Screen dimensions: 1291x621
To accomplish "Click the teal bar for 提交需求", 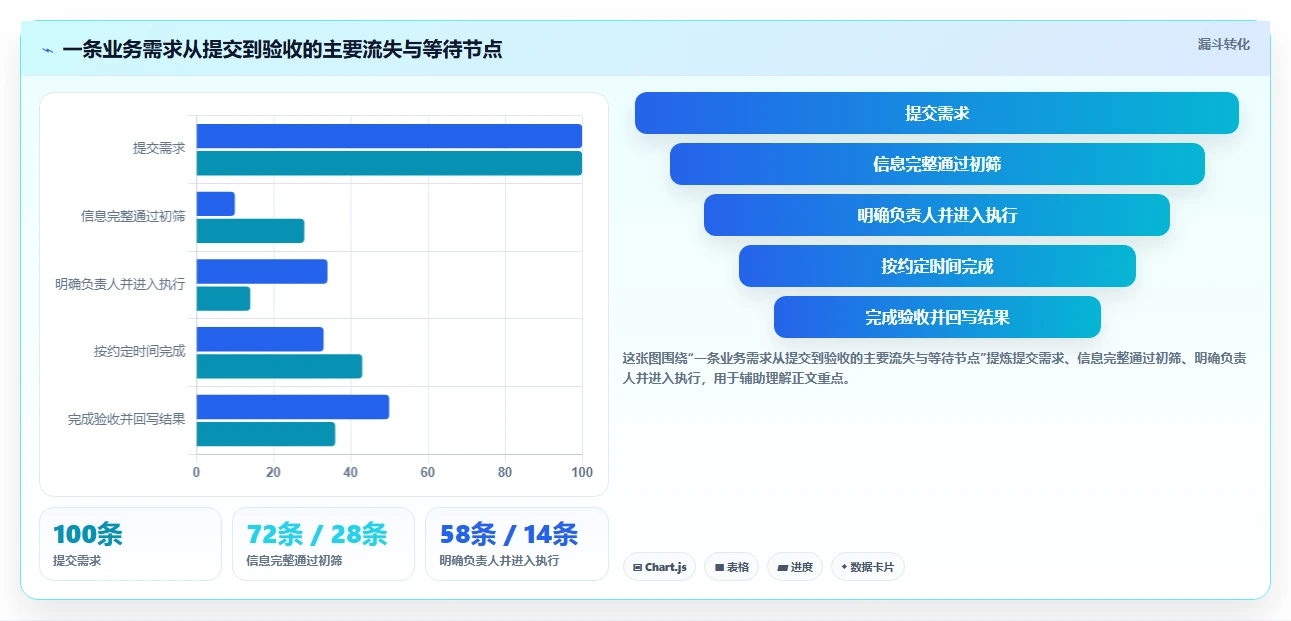I will [389, 163].
